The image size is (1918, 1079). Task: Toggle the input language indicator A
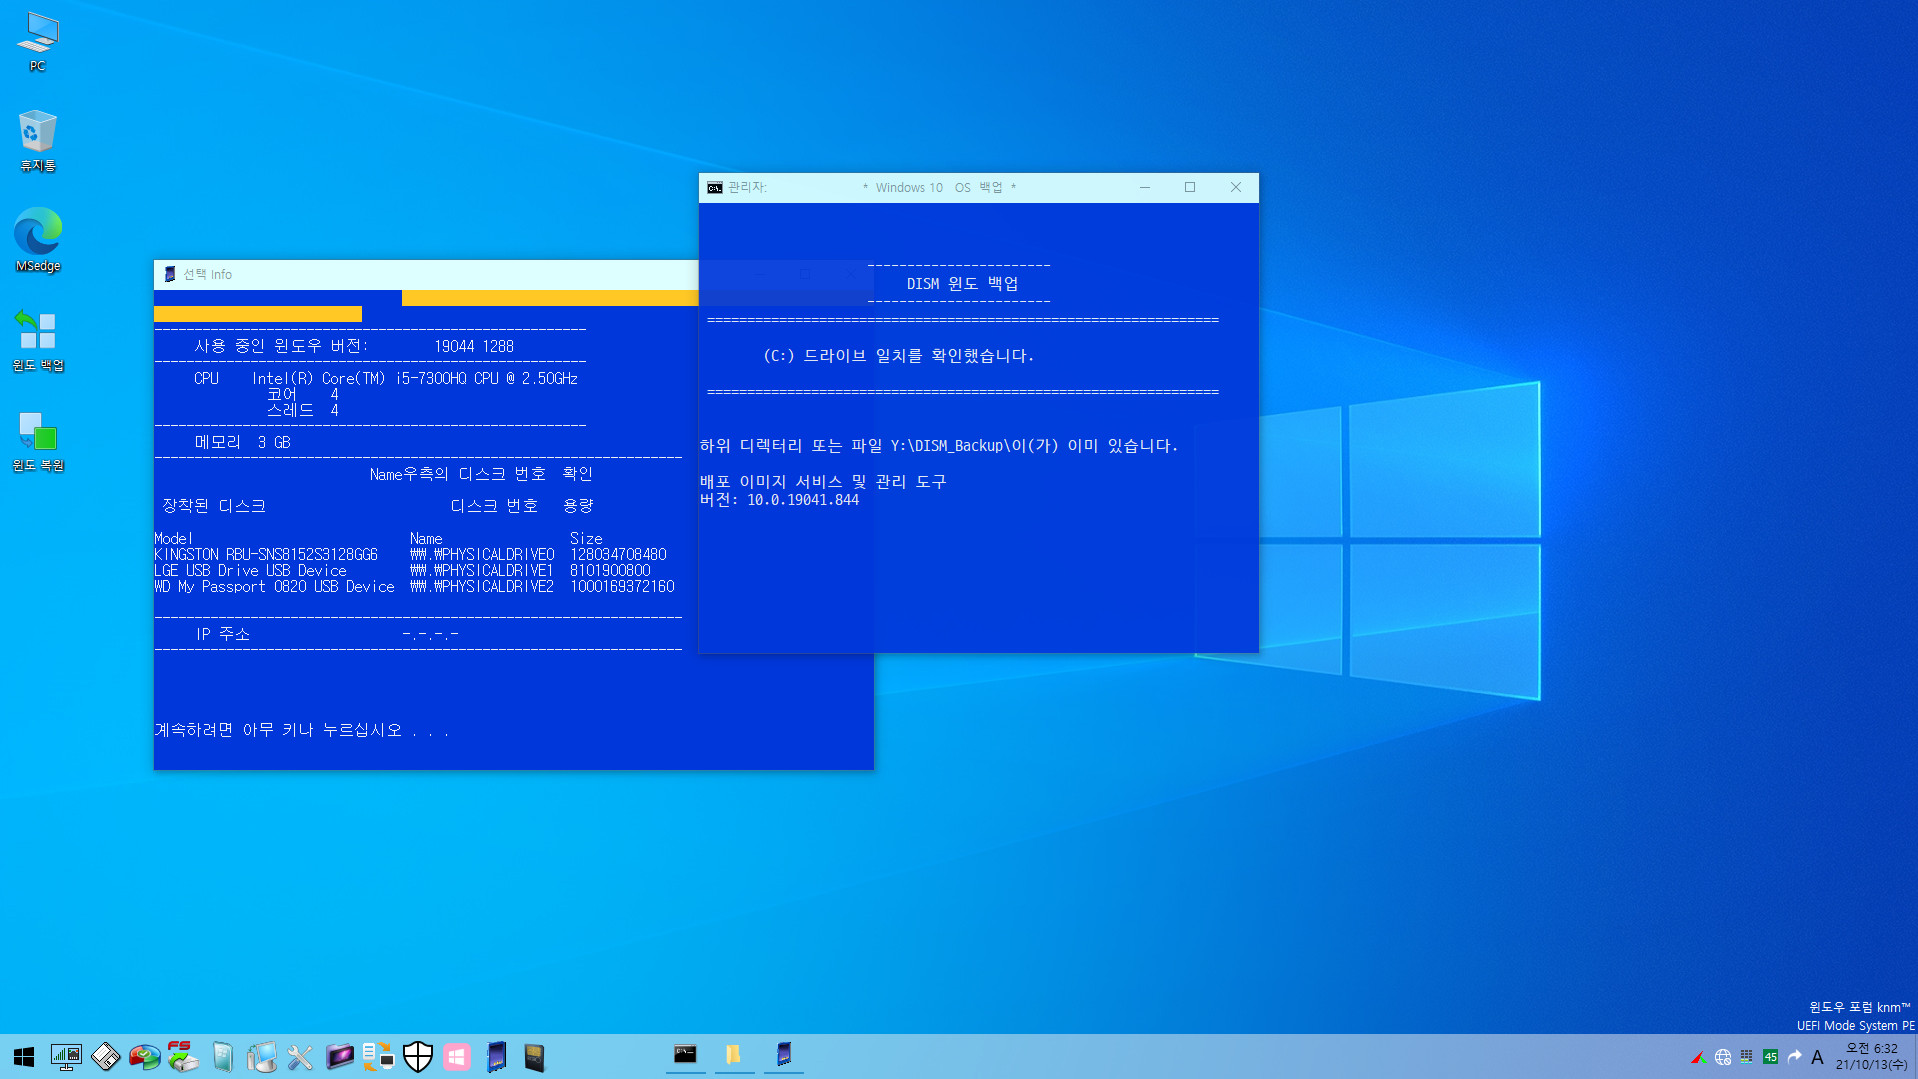click(x=1817, y=1057)
